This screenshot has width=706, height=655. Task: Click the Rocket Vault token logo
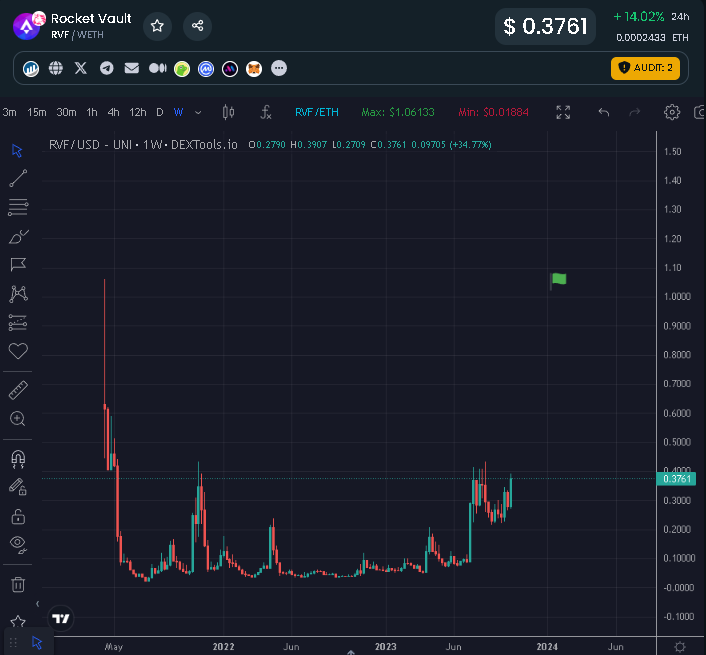tap(27, 26)
